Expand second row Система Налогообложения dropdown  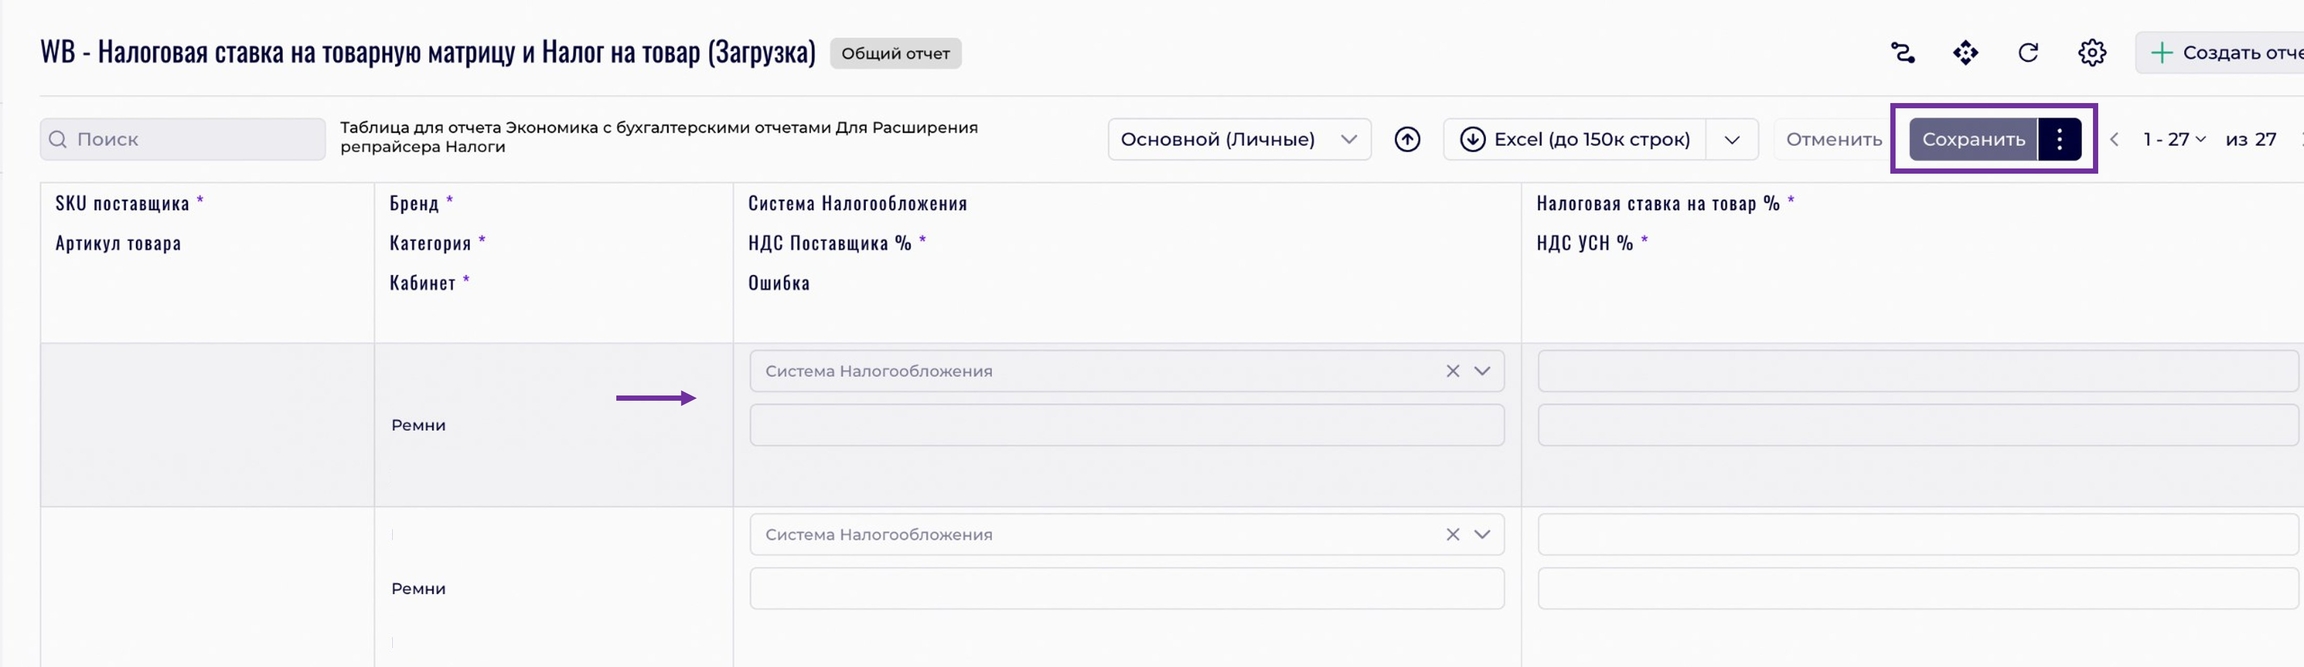pos(1482,535)
